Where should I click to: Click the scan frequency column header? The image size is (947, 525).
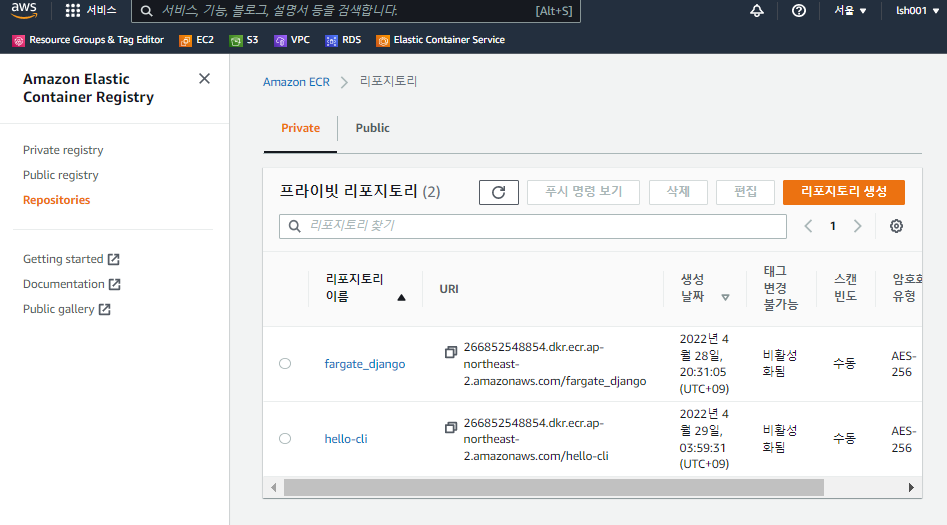846,288
